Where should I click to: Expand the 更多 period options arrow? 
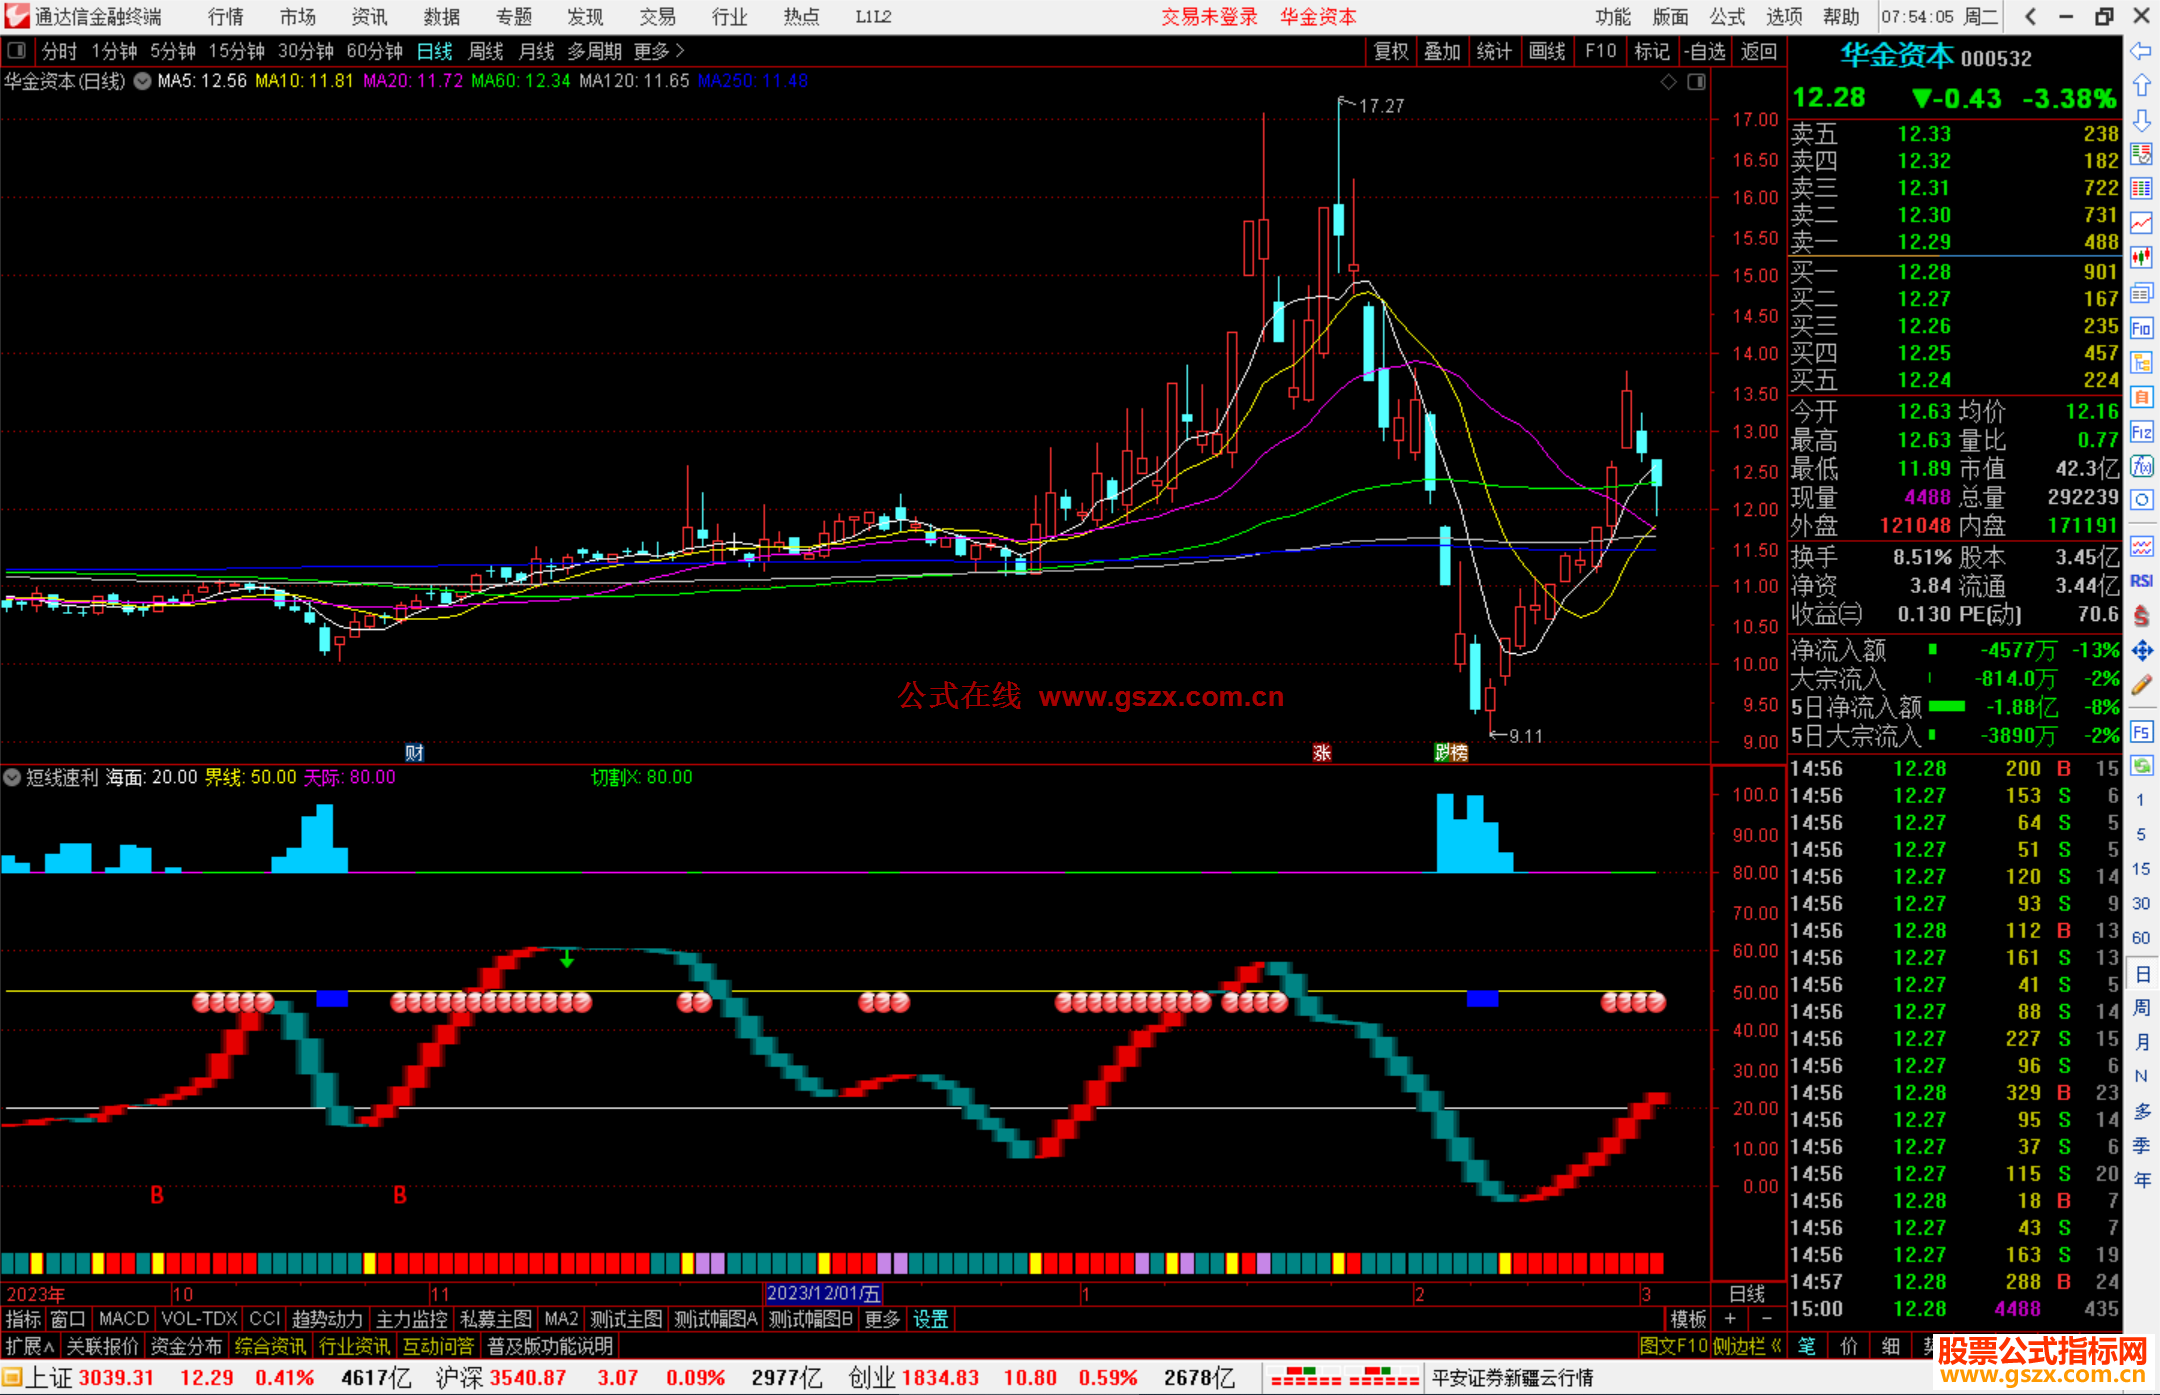[x=680, y=51]
